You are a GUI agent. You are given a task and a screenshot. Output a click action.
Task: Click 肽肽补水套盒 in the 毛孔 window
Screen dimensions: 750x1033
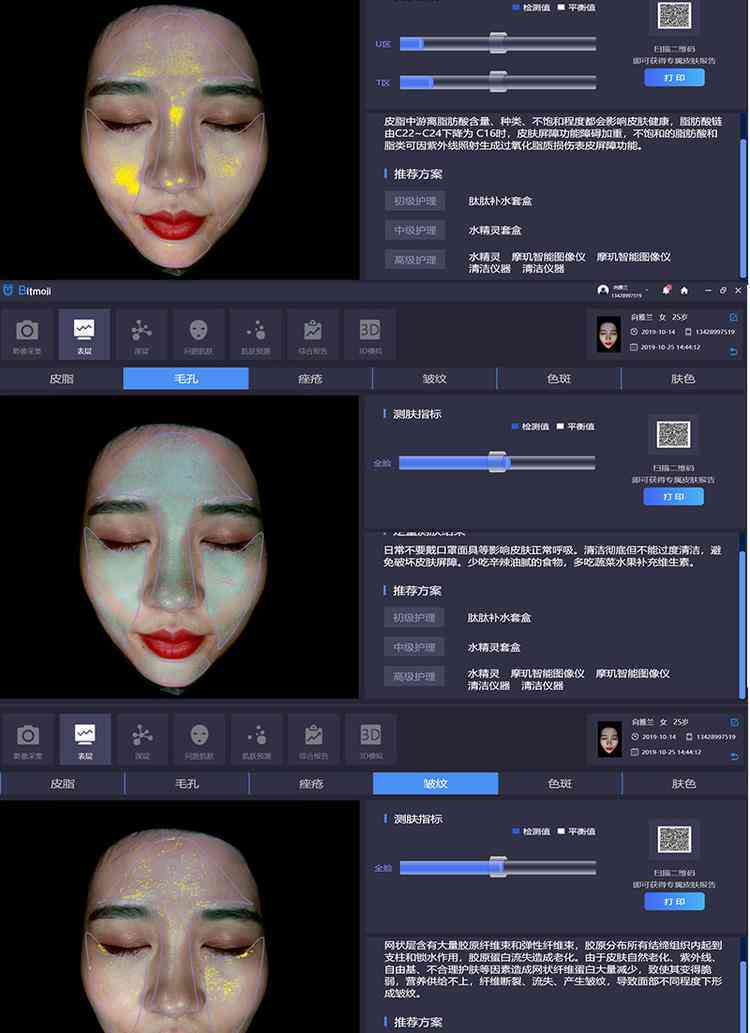(x=499, y=618)
